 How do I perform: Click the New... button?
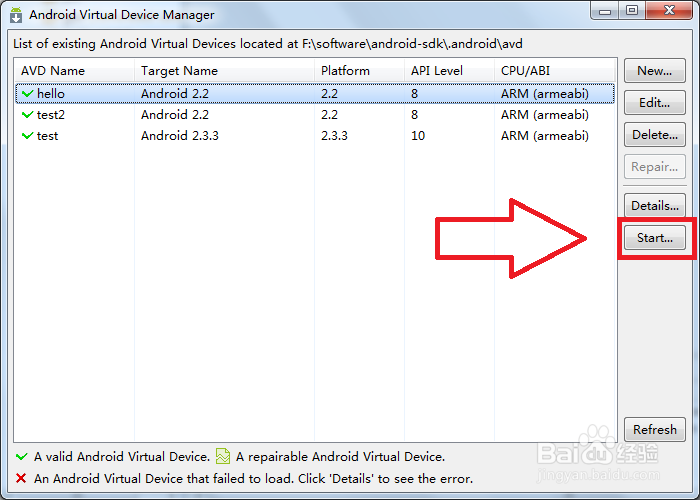[x=654, y=71]
